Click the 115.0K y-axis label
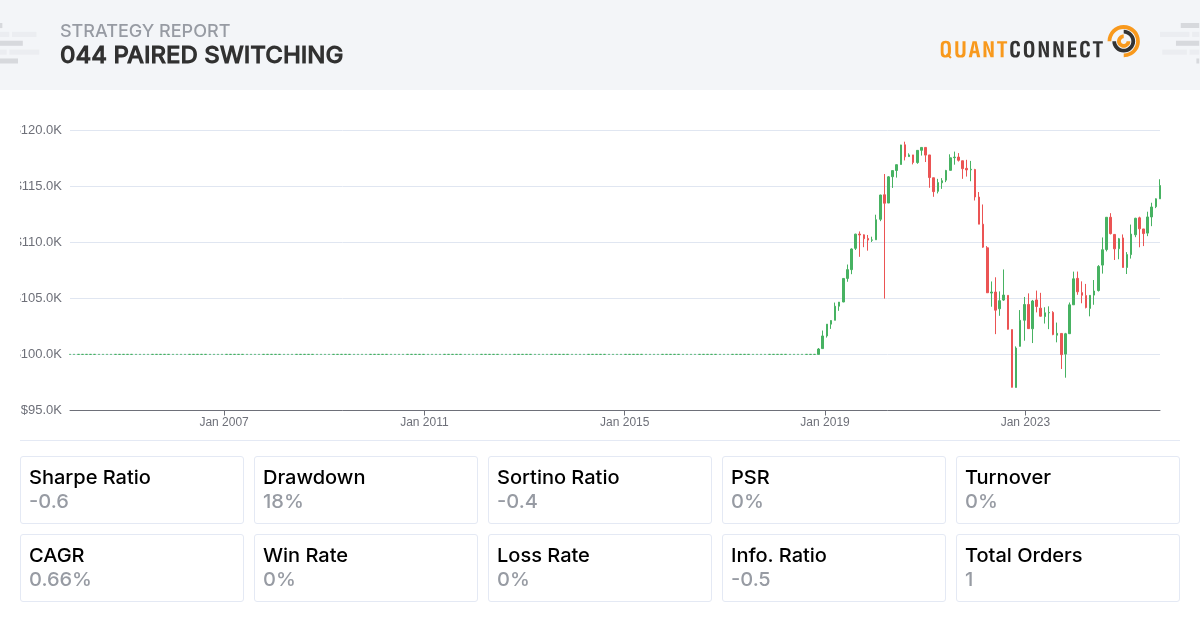This screenshot has width=1200, height=632. [x=41, y=186]
